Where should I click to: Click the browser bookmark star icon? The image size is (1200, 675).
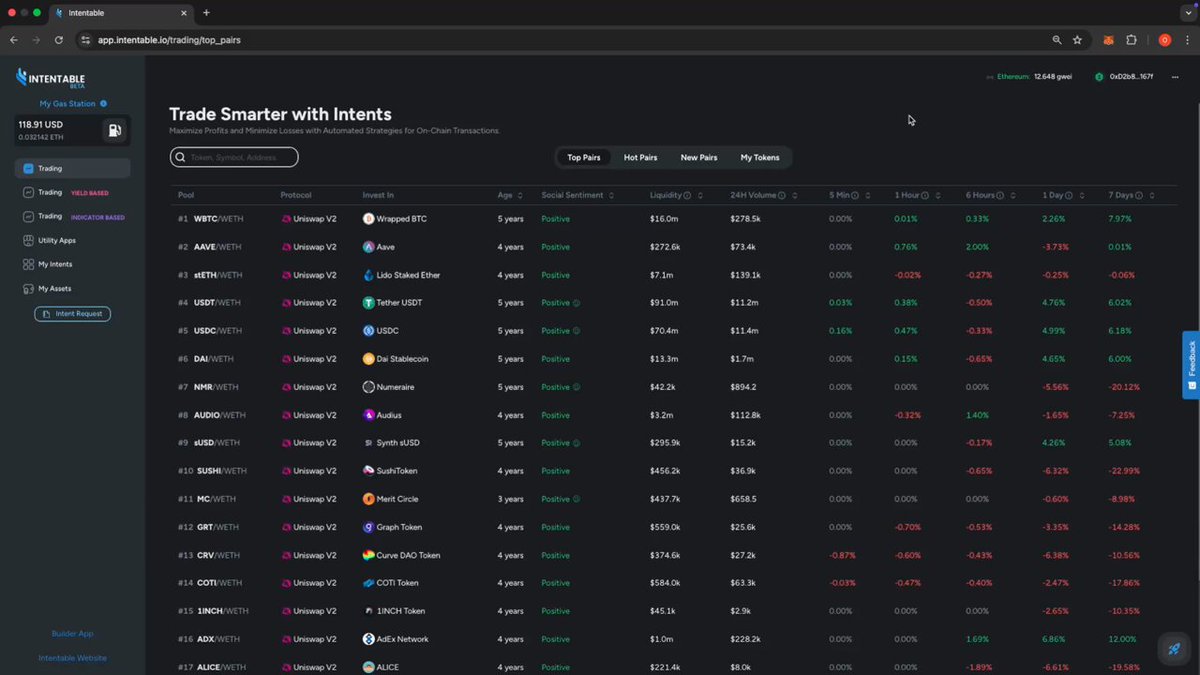(1077, 40)
